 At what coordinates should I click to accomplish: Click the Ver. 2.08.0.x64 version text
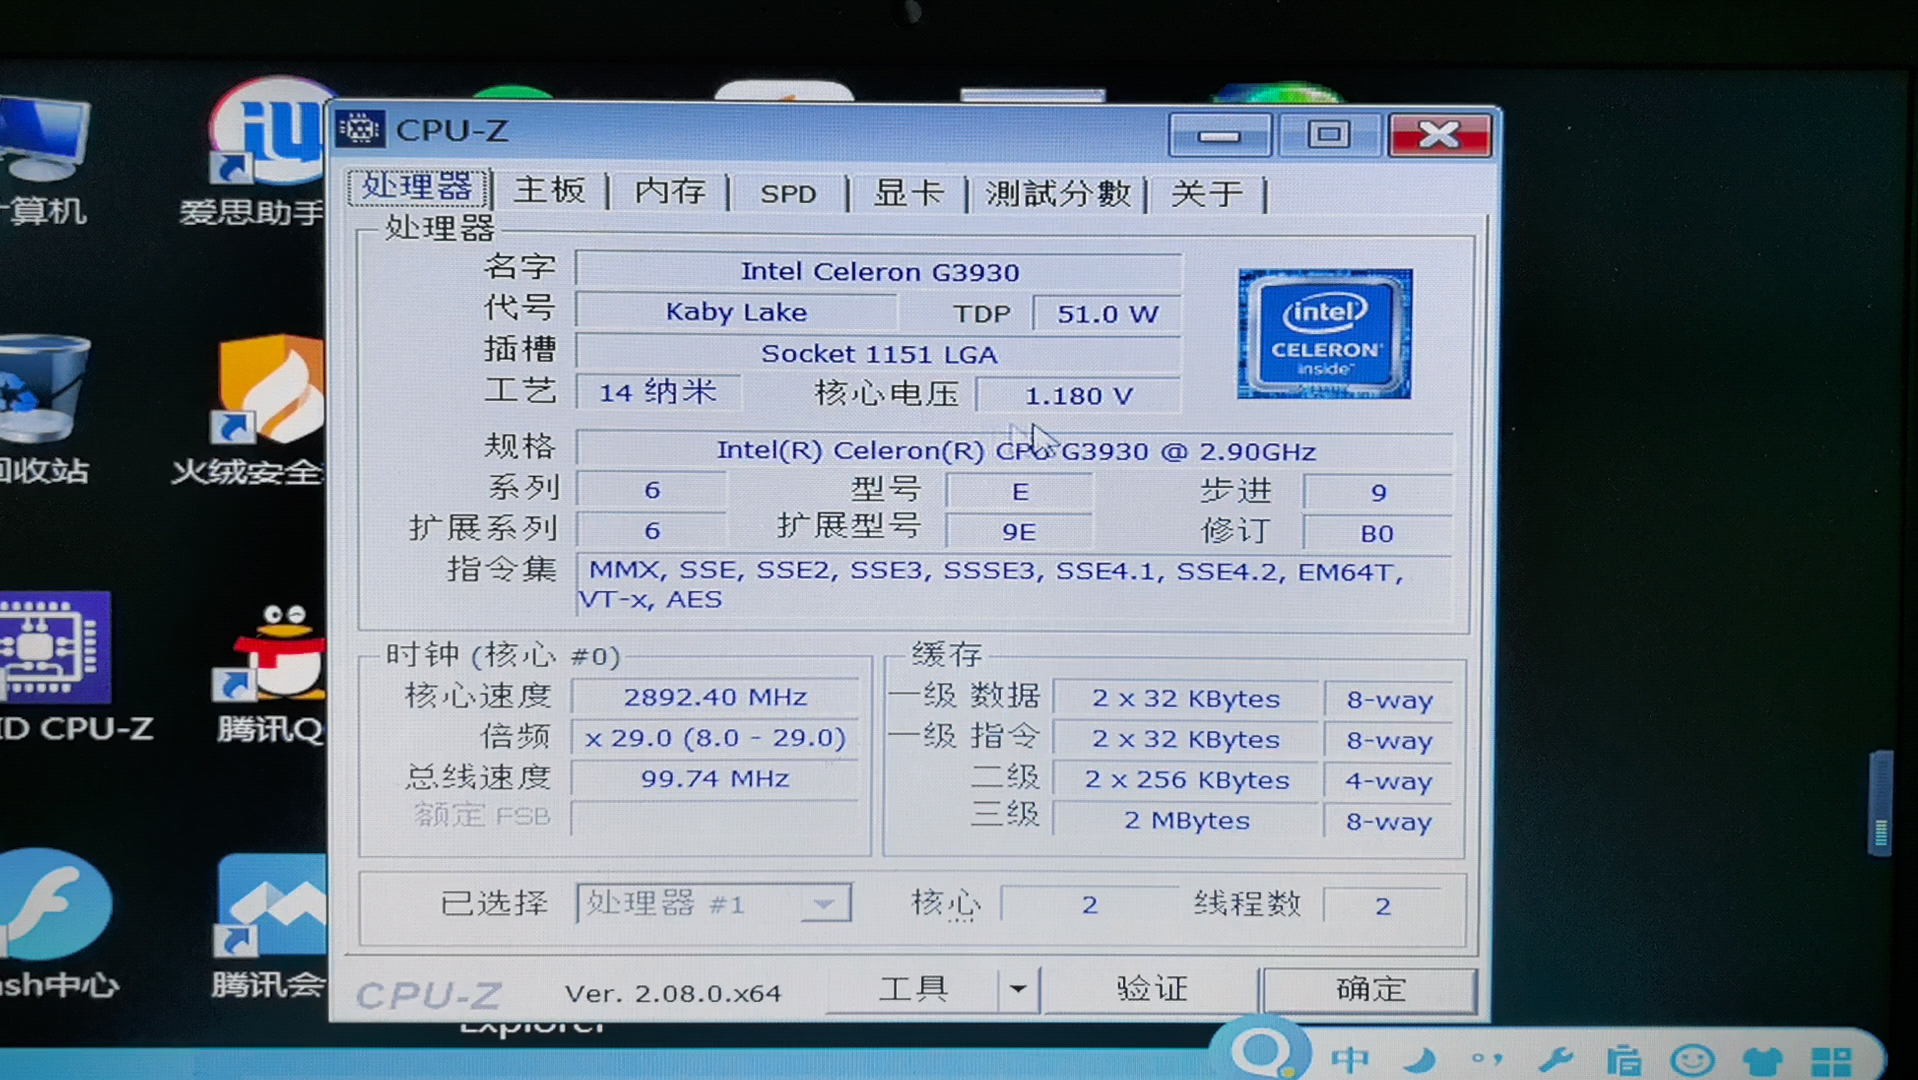tap(672, 993)
